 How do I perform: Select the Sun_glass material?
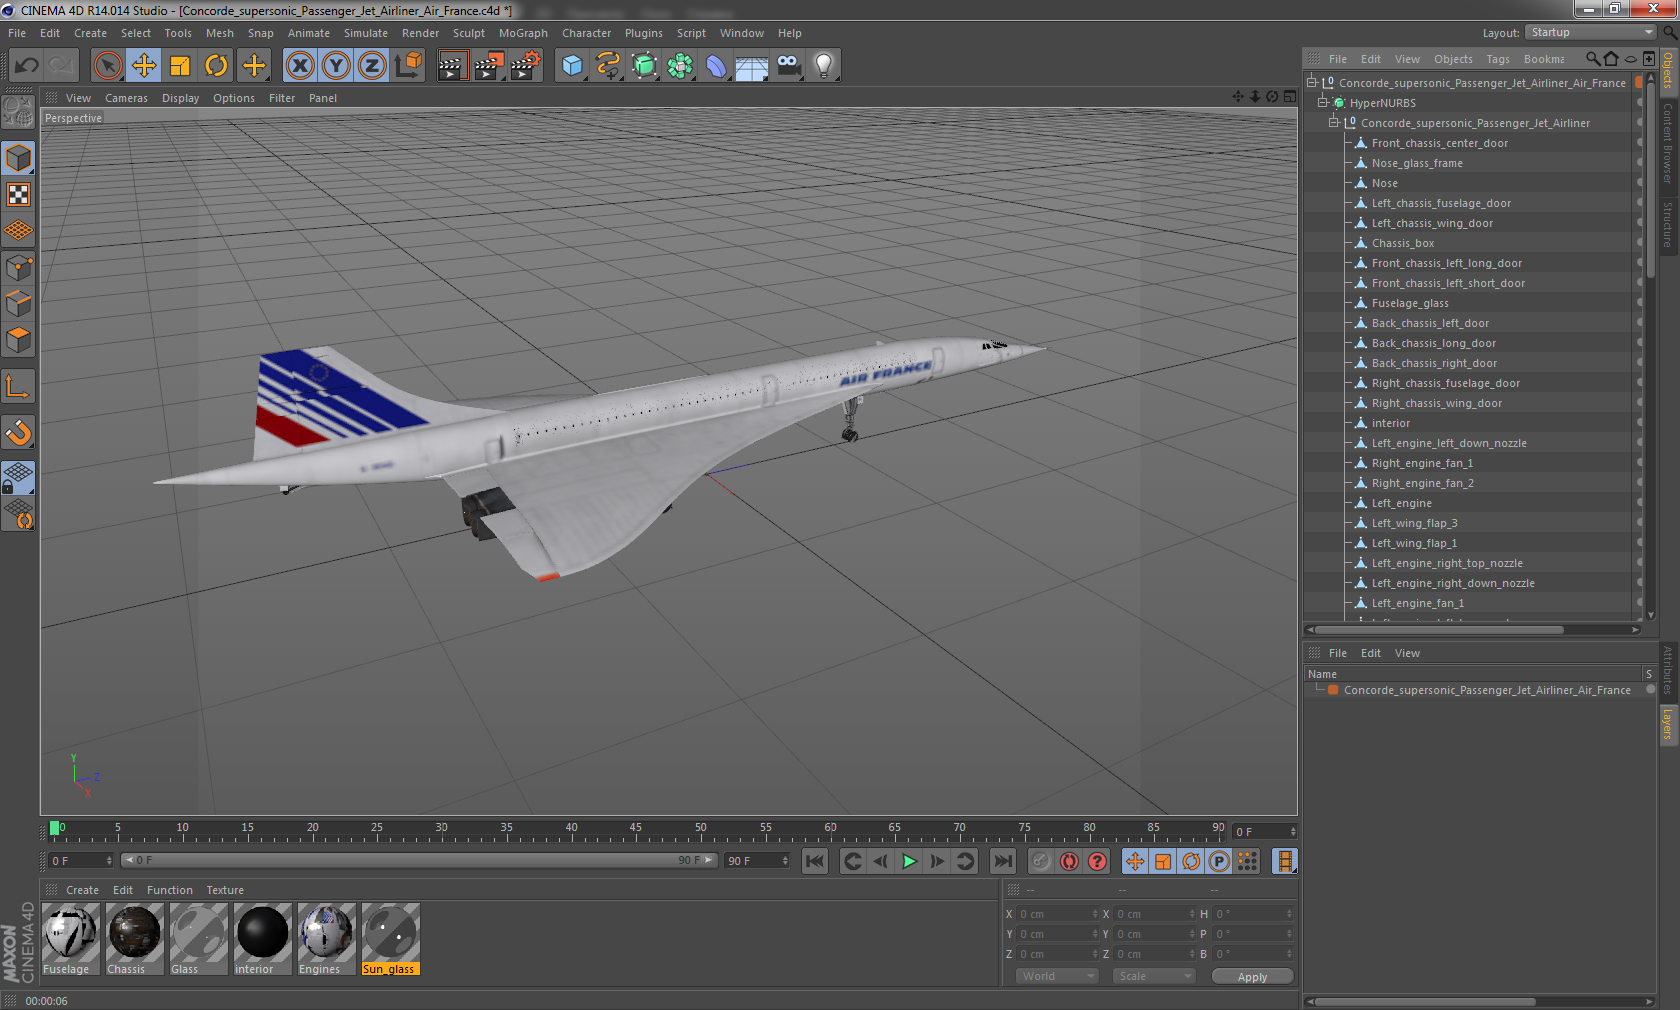390,938
